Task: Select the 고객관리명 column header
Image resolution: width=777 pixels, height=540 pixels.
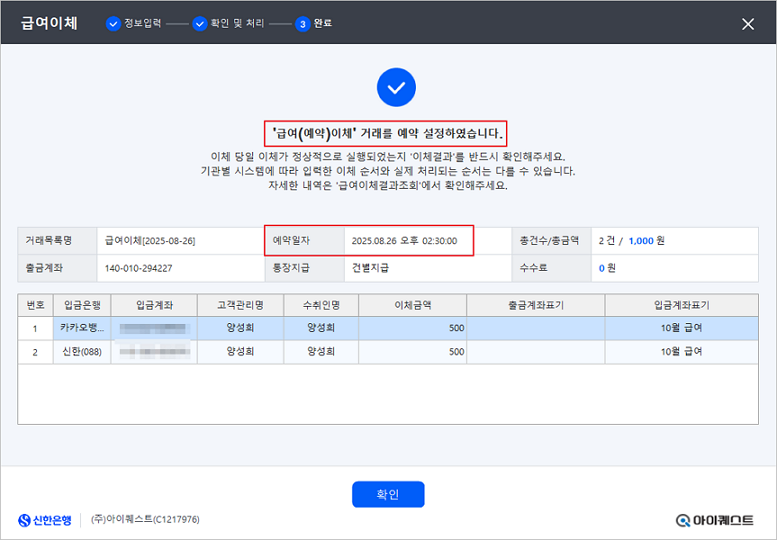Action: 240,305
